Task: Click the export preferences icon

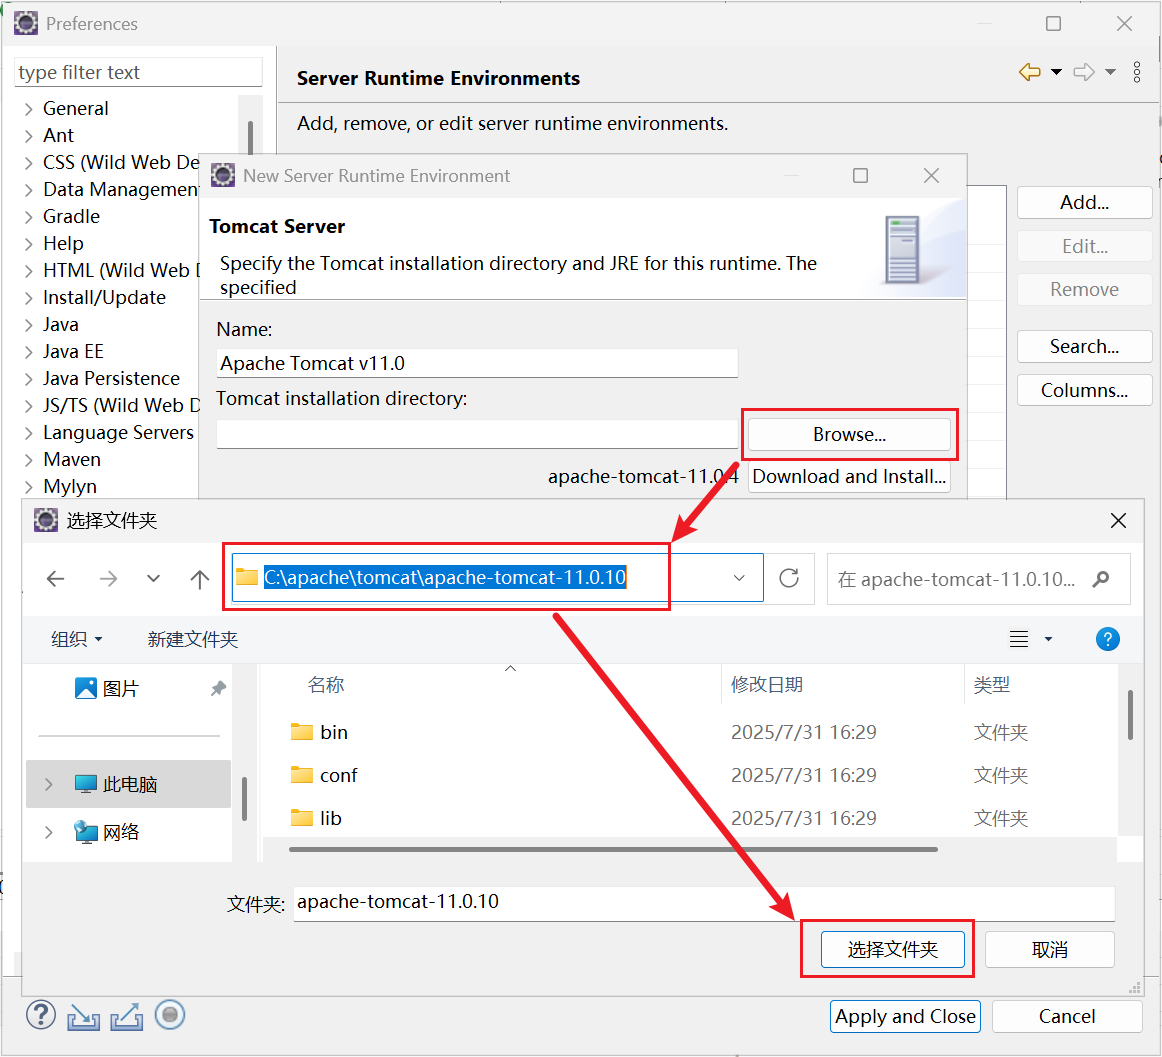Action: tap(127, 1017)
